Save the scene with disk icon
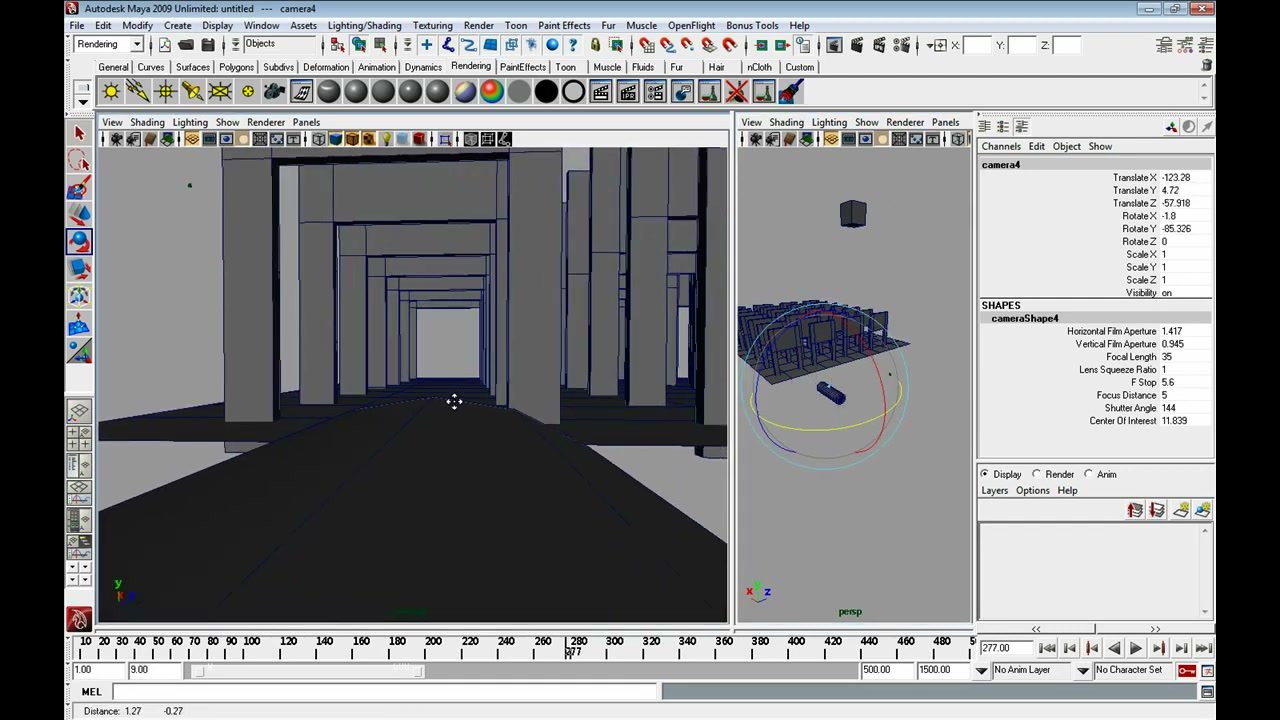This screenshot has height=720, width=1280. point(208,45)
